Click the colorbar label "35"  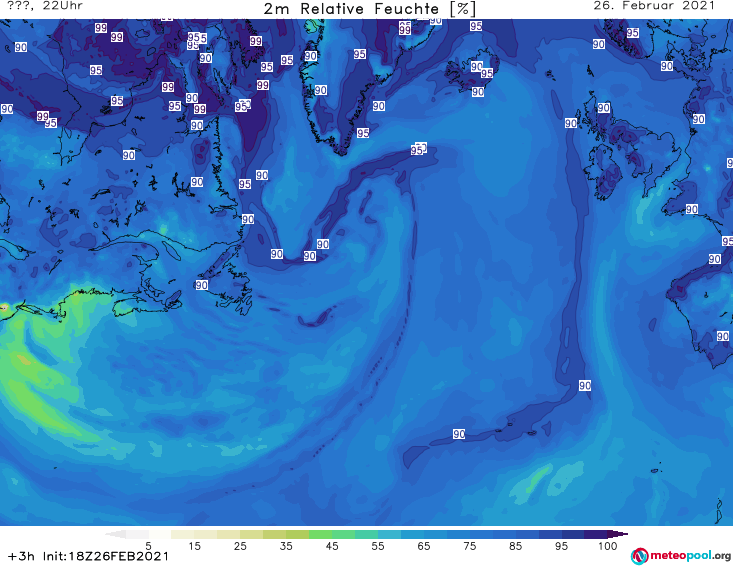(x=286, y=546)
